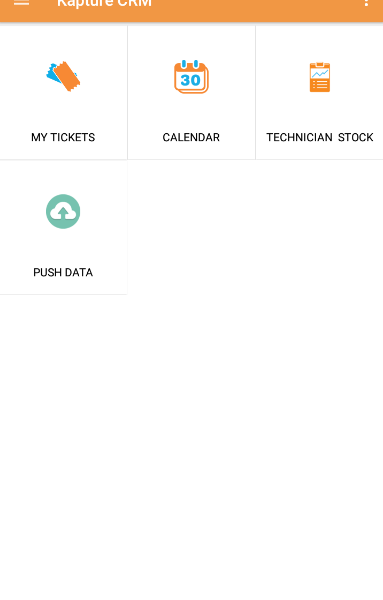
Task: Open the My Tickets tile
Action: [x=63, y=92]
